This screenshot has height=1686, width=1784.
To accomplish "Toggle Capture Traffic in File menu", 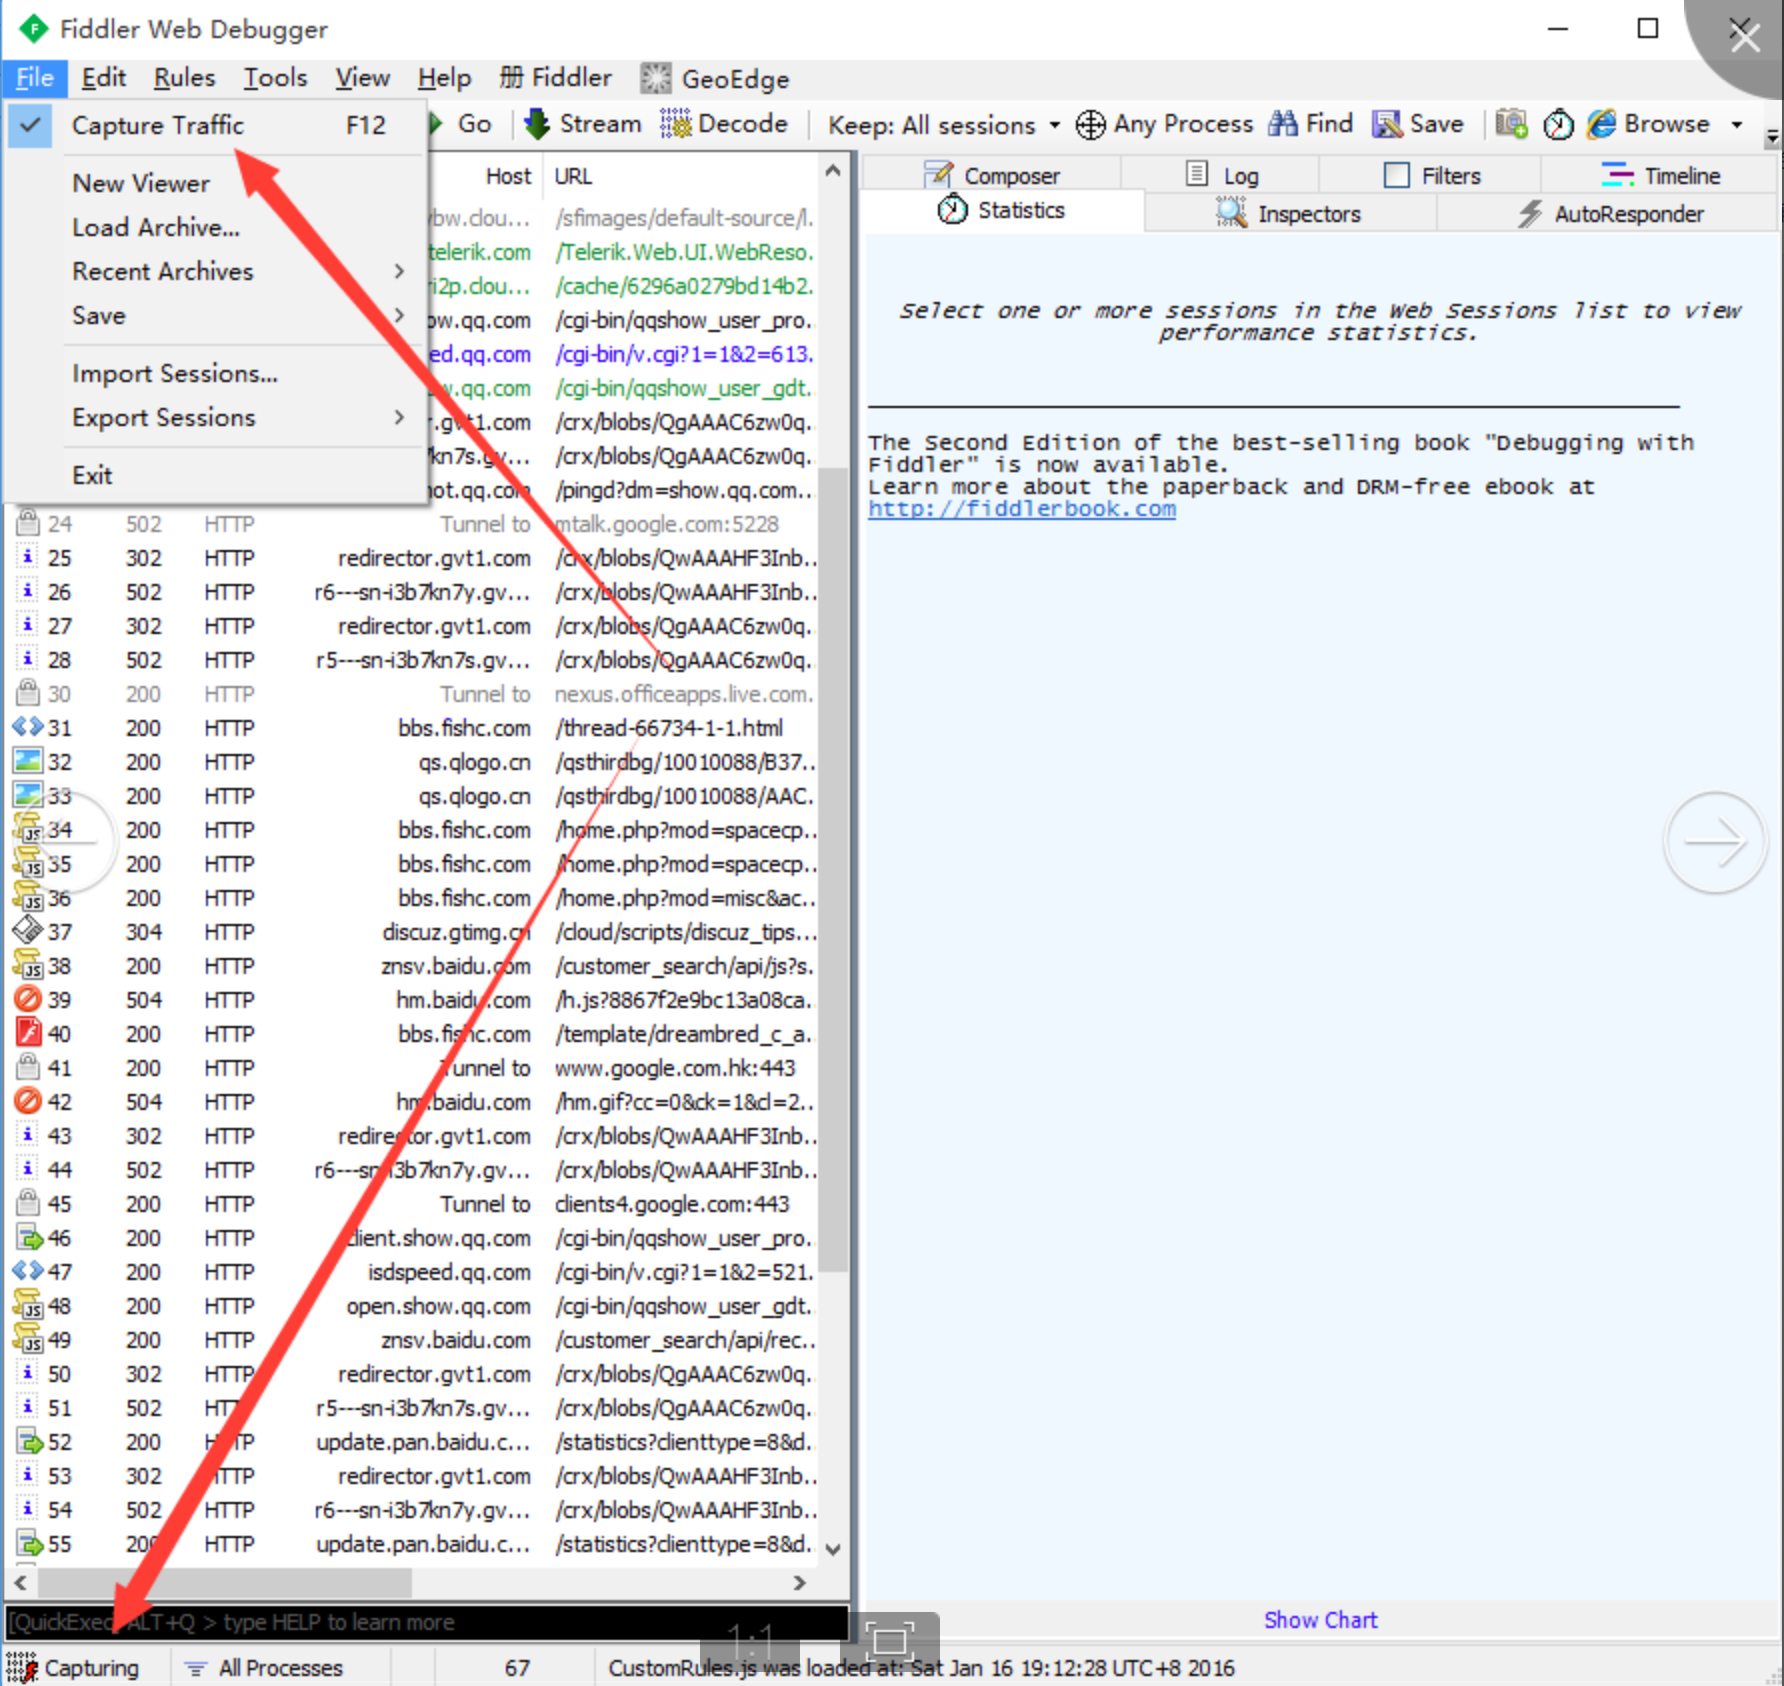I will coord(215,125).
